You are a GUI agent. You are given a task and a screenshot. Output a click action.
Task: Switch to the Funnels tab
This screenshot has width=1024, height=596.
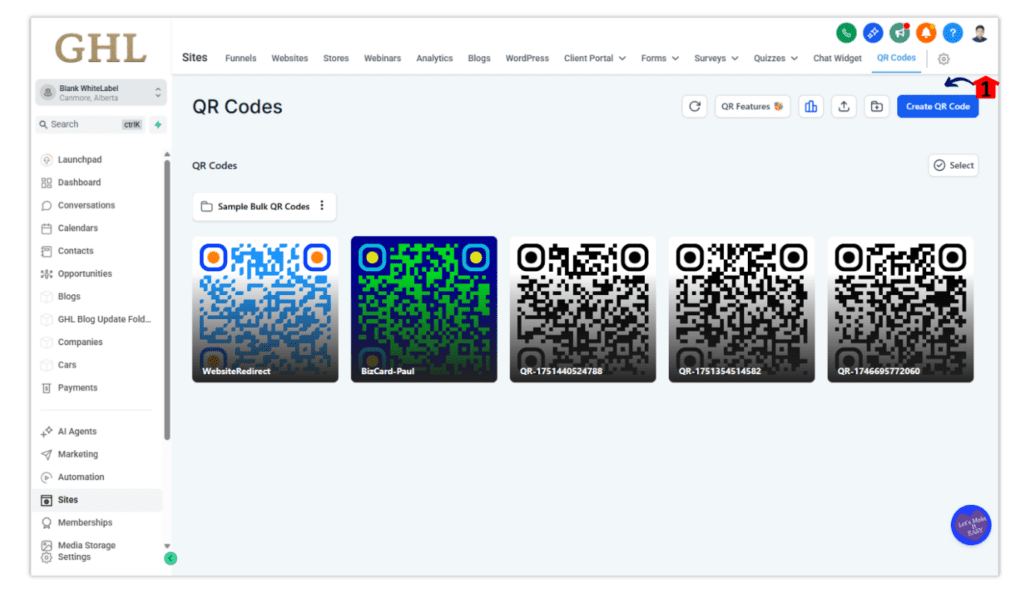[240, 58]
